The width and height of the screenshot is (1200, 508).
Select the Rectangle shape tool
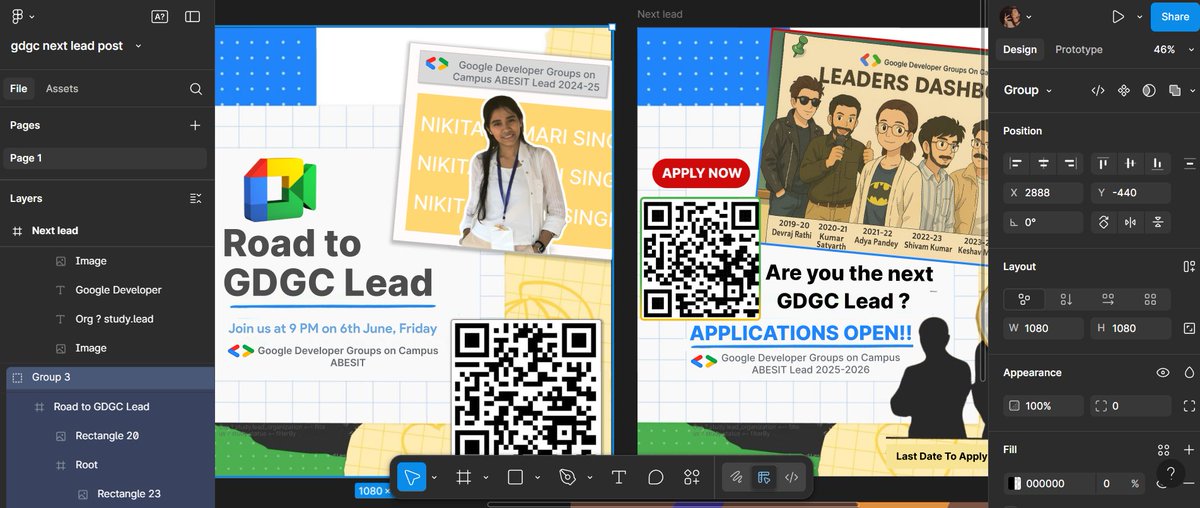tap(515, 477)
